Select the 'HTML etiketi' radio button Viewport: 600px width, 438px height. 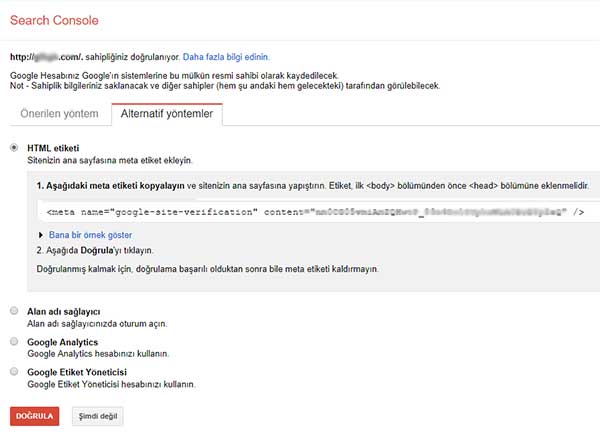coord(14,148)
